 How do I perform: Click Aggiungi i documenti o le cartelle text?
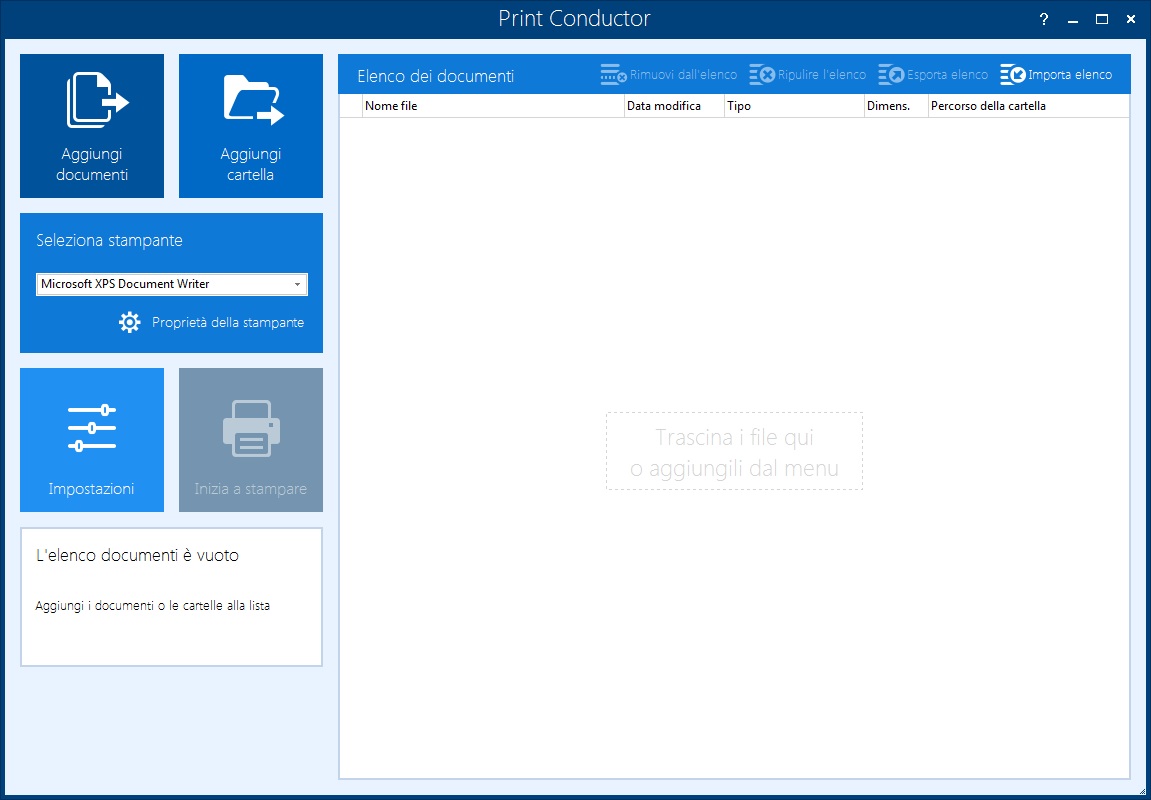(x=153, y=606)
